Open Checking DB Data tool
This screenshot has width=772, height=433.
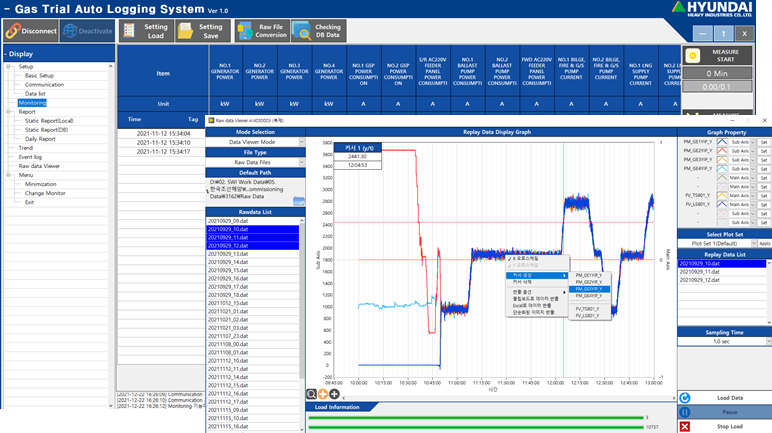(318, 30)
